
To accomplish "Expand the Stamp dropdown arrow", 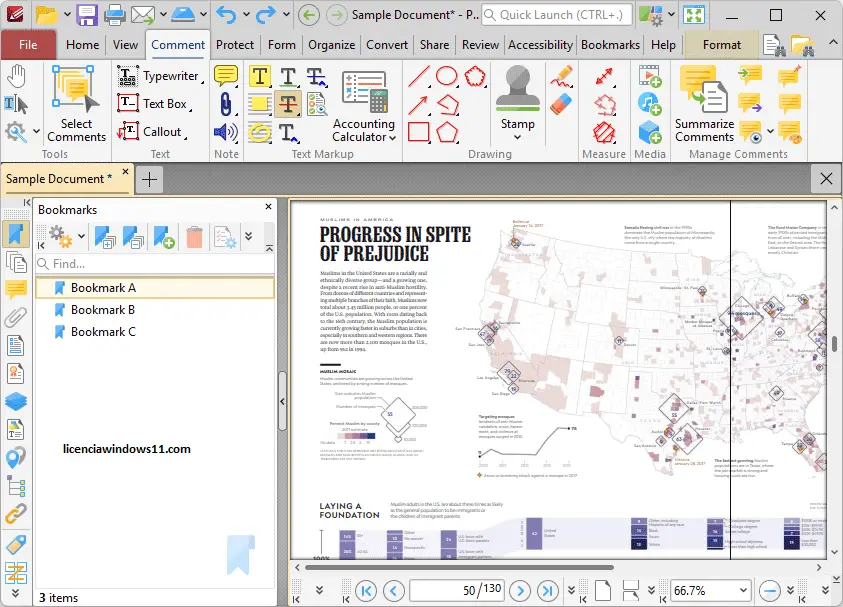I will click(517, 138).
